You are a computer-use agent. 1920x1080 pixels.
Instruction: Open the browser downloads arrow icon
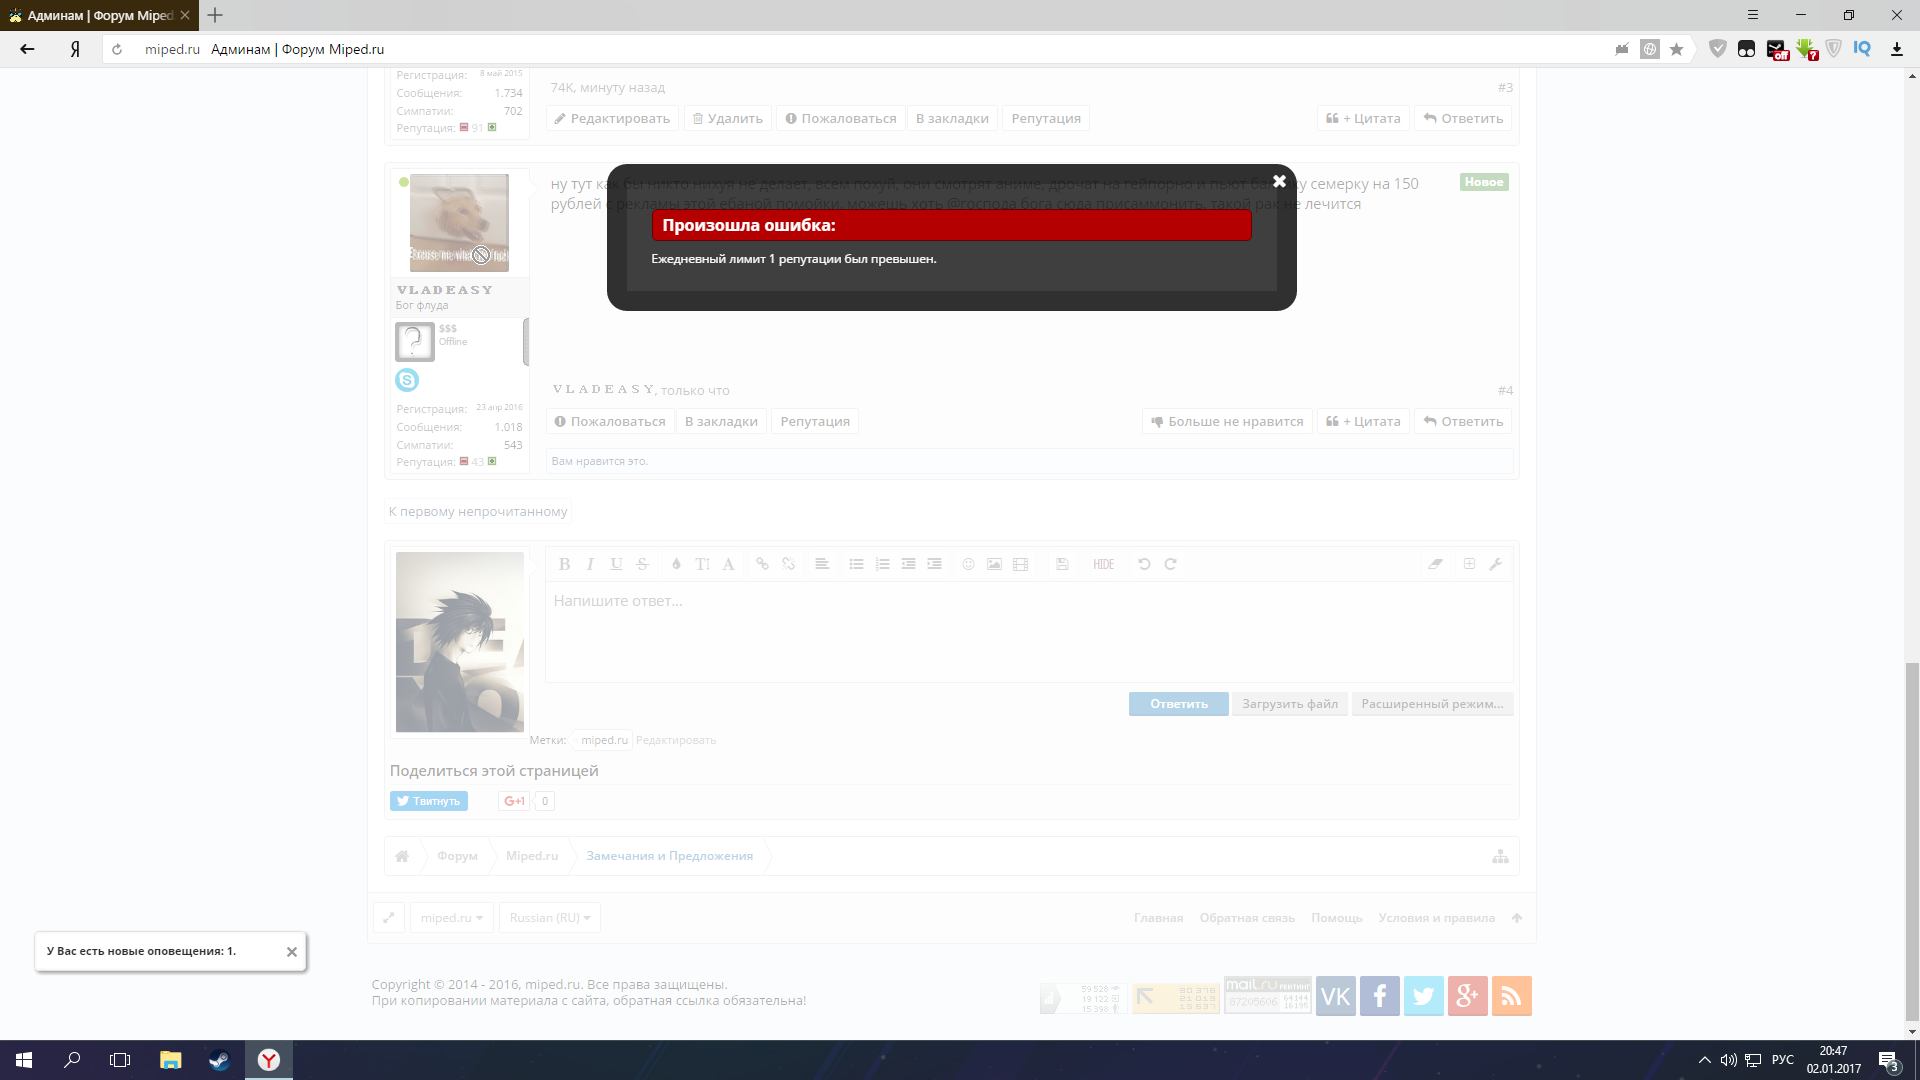tap(1896, 49)
